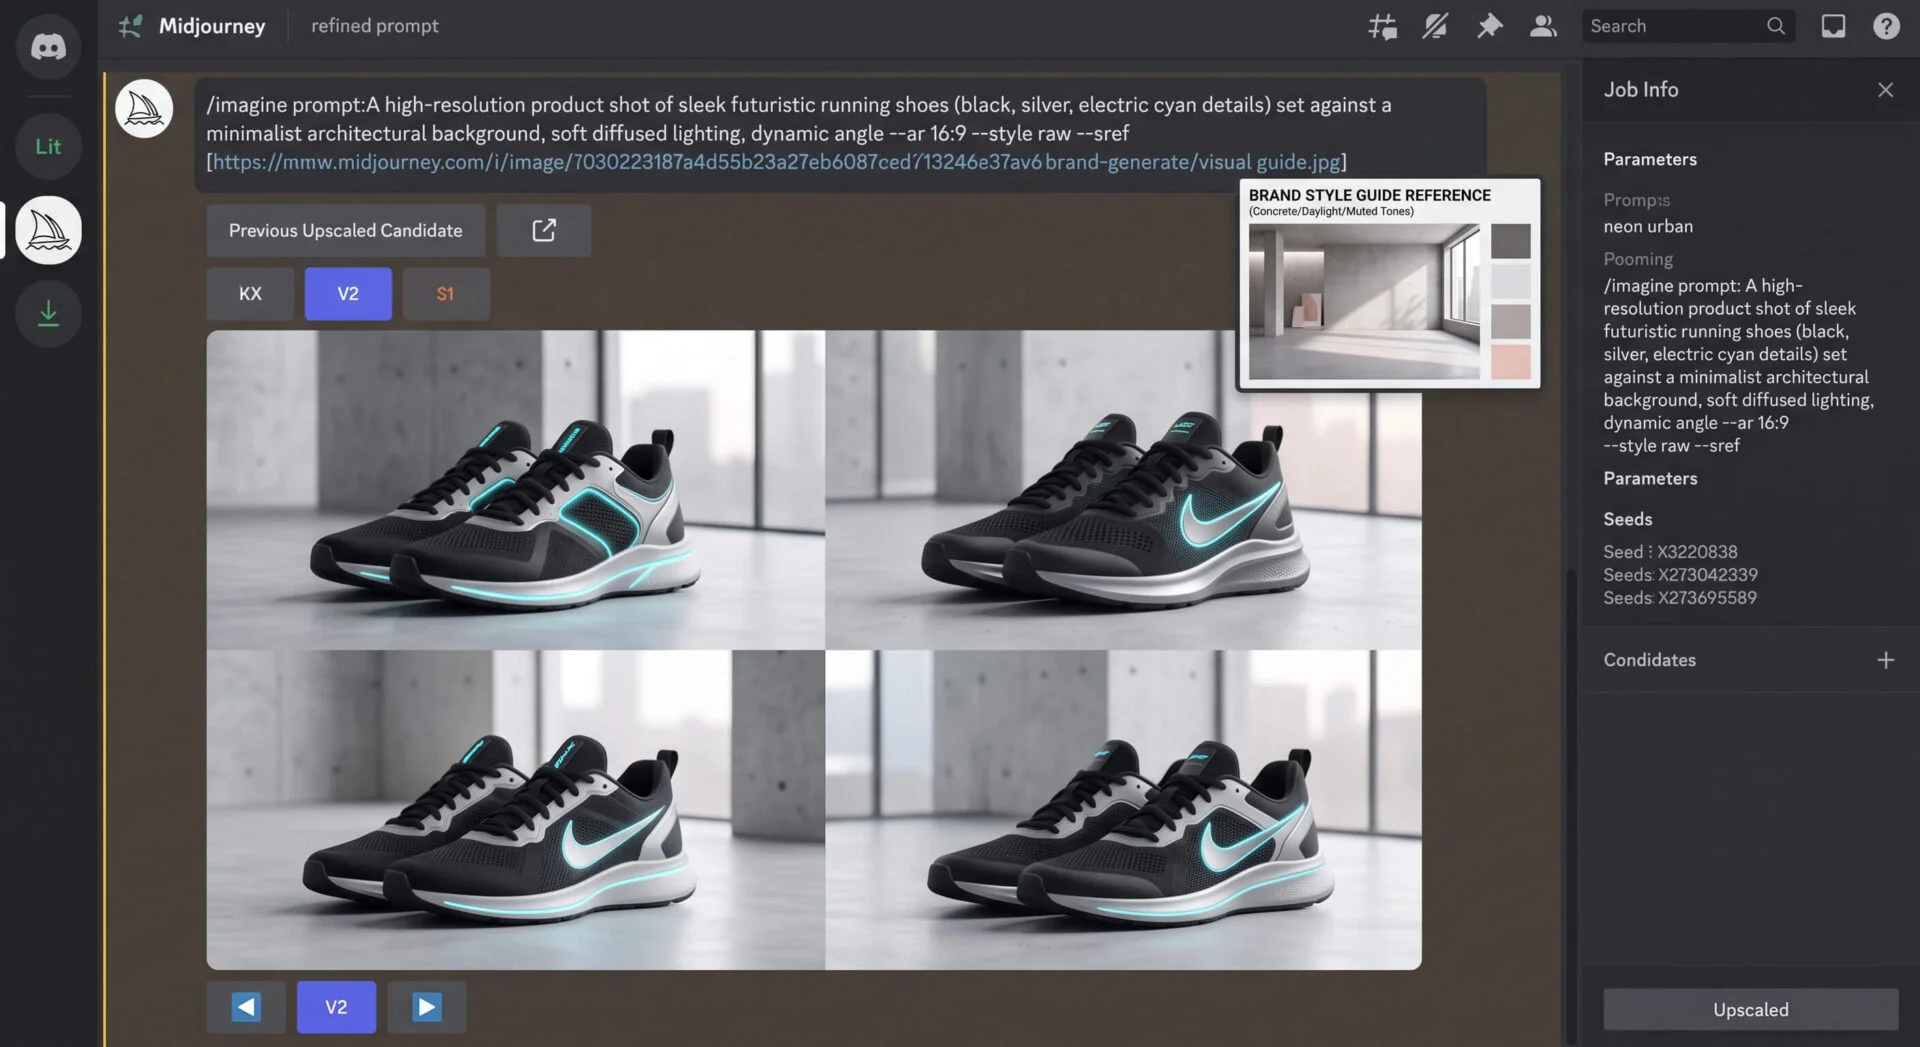Click BRAND STYLE GUIDE REFERENCE caption

click(x=1369, y=195)
